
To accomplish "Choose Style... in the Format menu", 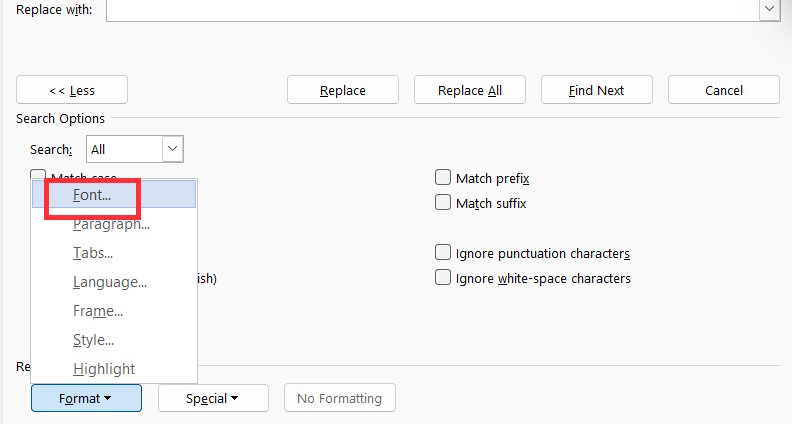I will coord(93,340).
